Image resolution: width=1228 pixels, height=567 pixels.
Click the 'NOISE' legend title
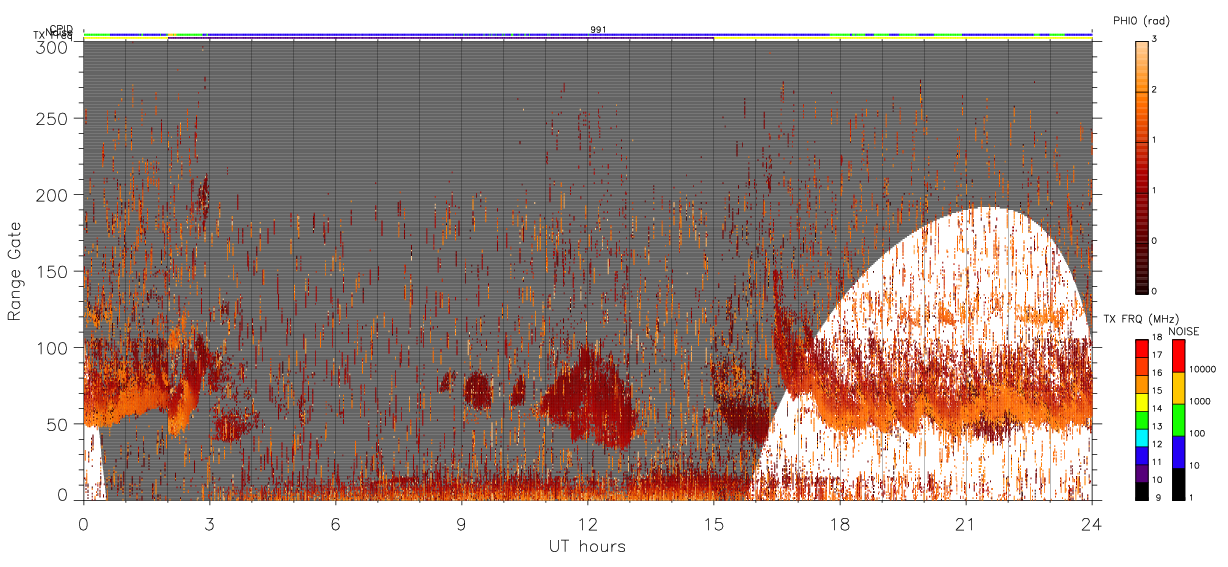[x=1183, y=331]
